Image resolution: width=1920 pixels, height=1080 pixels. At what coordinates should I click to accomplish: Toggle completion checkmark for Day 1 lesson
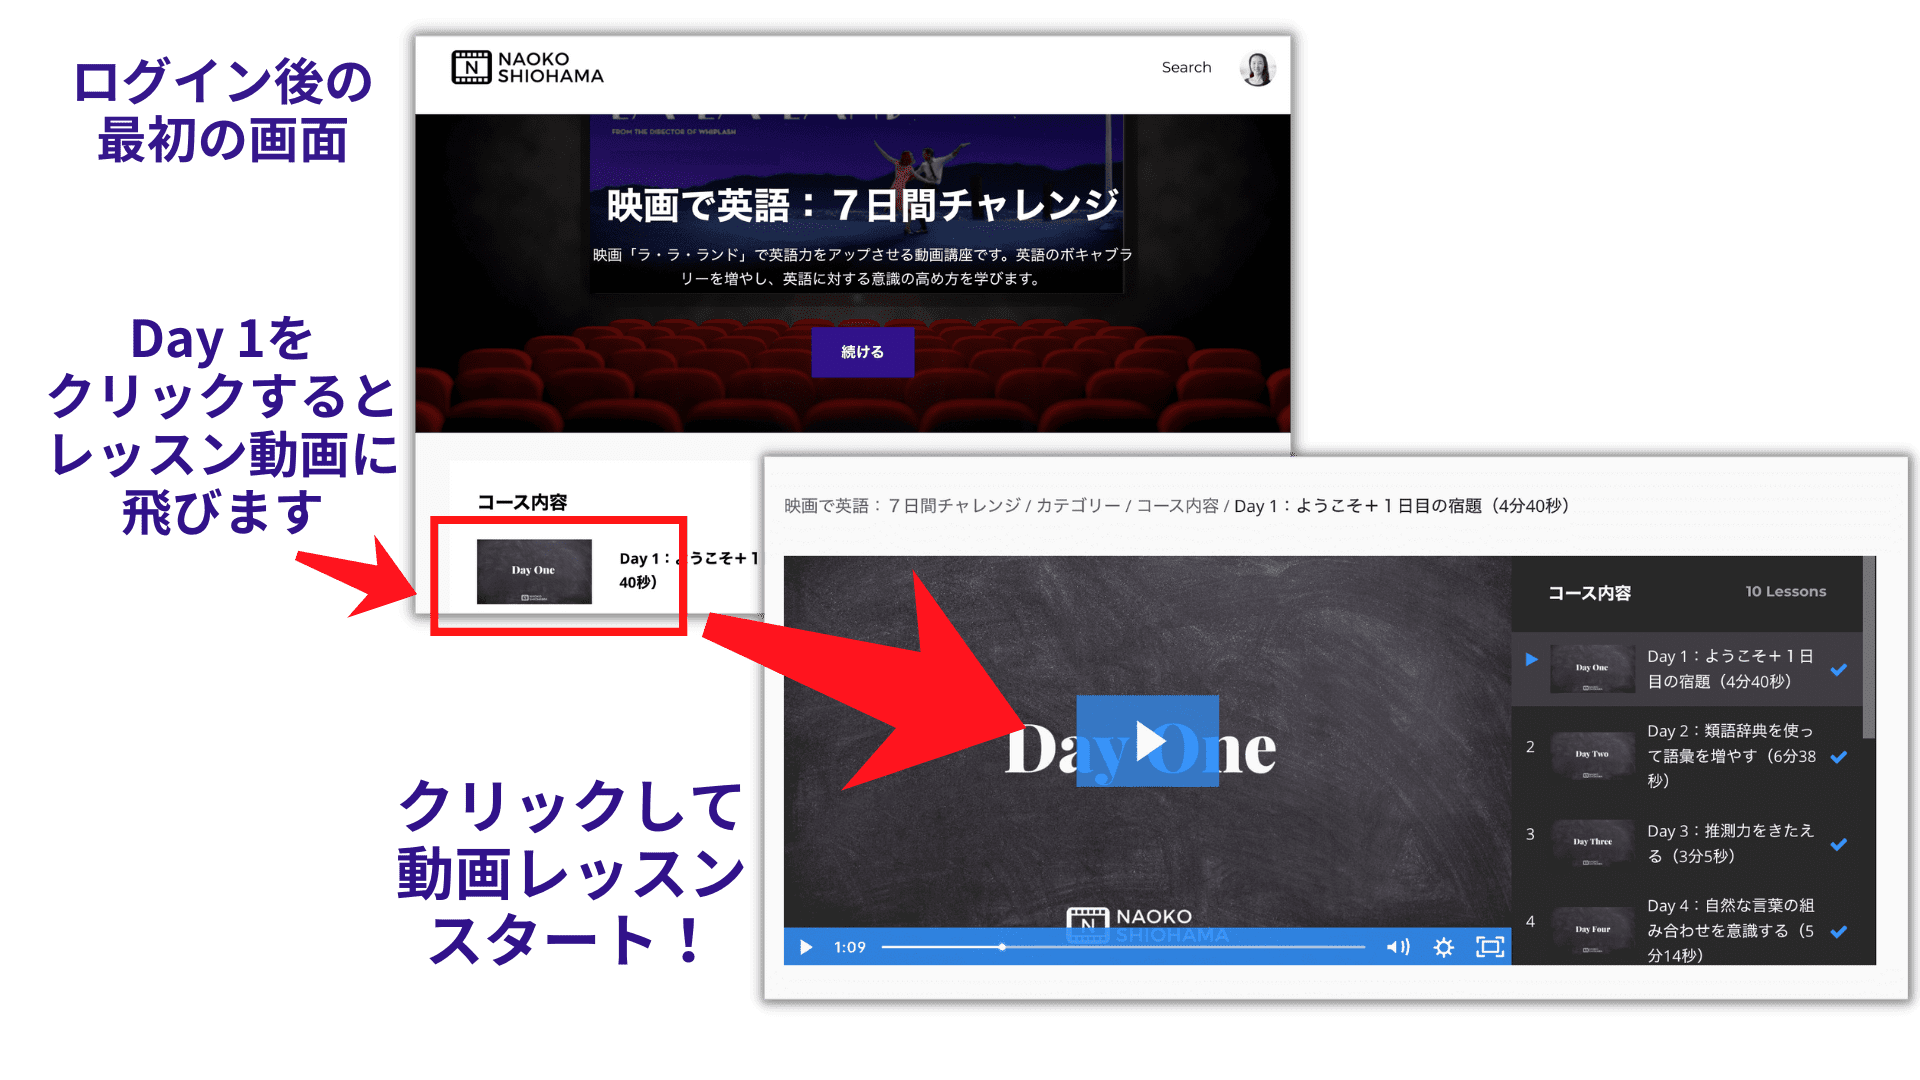[1838, 670]
